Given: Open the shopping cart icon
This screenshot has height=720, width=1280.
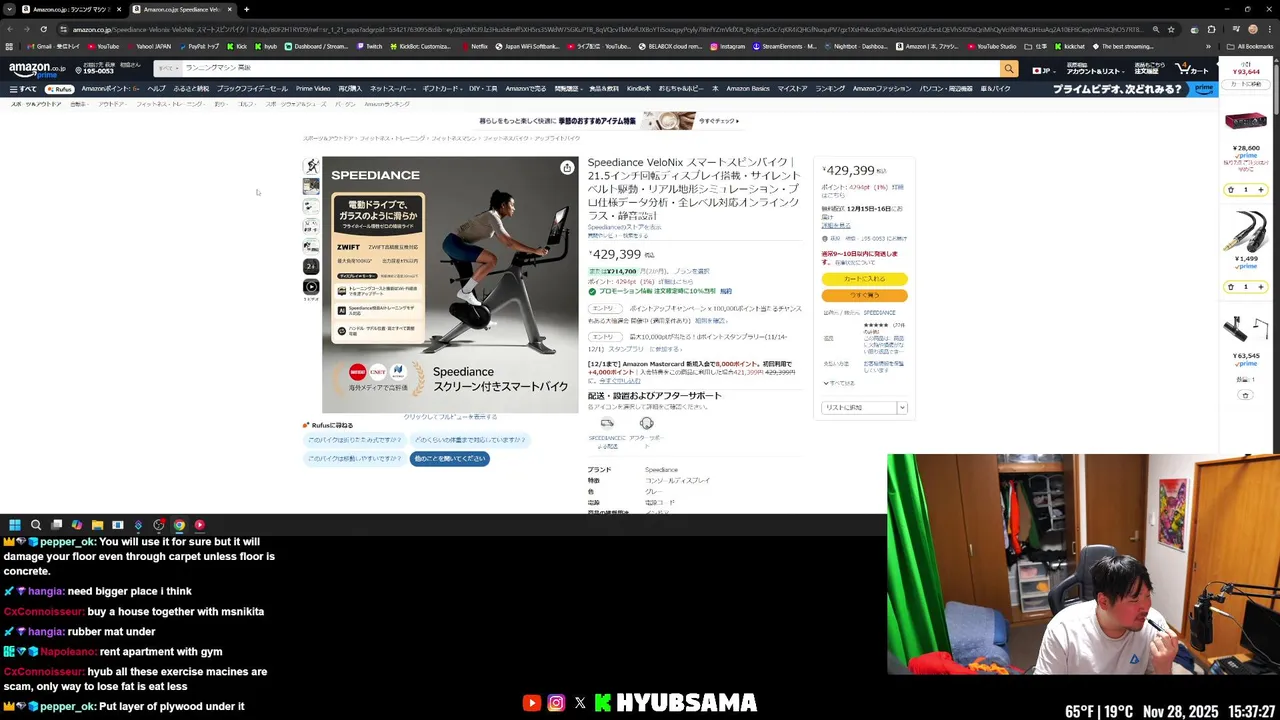Looking at the screenshot, I should (1193, 69).
